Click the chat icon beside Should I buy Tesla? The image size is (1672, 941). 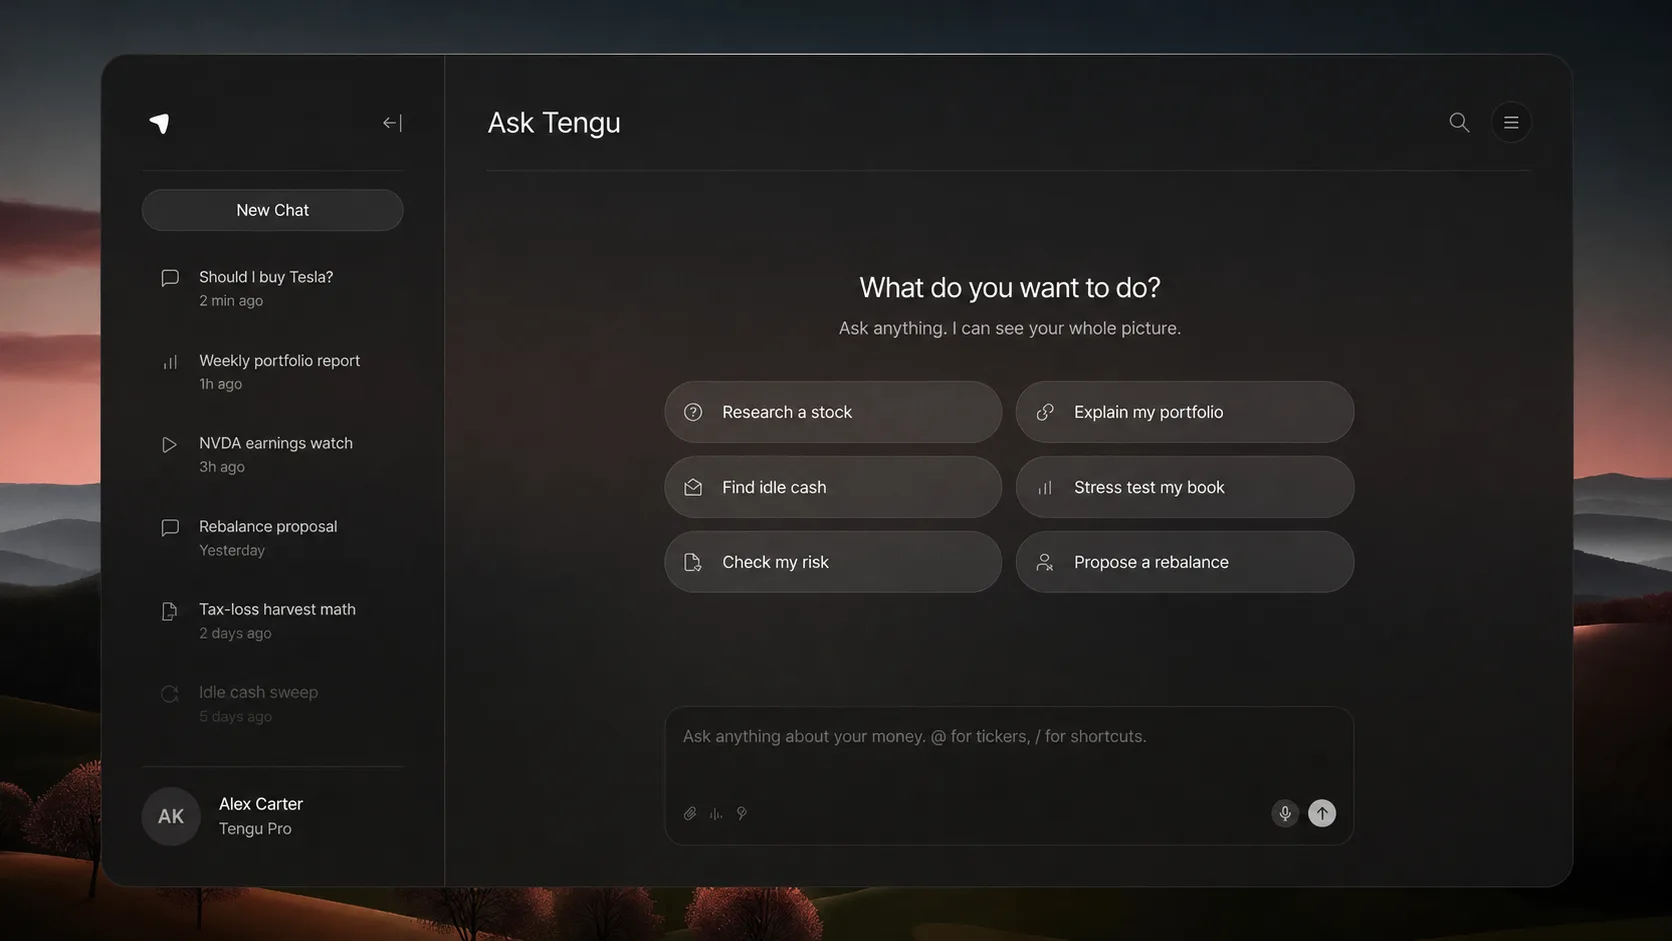click(x=170, y=278)
